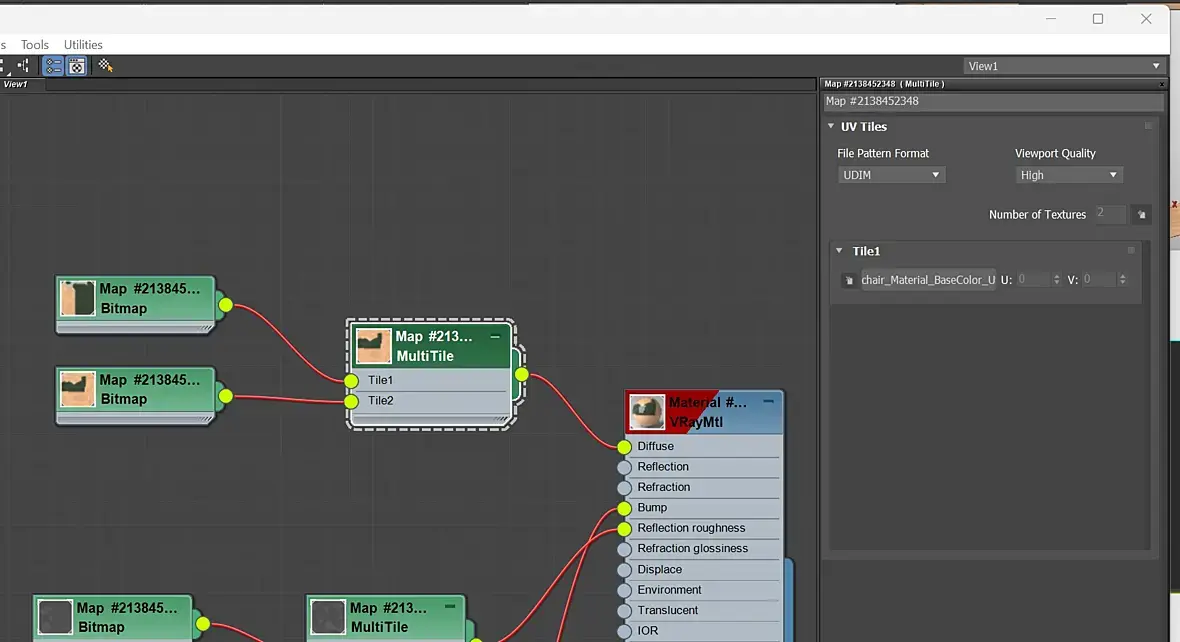1180x642 pixels.
Task: Collapse the bottom MultiTile node with minus
Action: [x=449, y=606]
